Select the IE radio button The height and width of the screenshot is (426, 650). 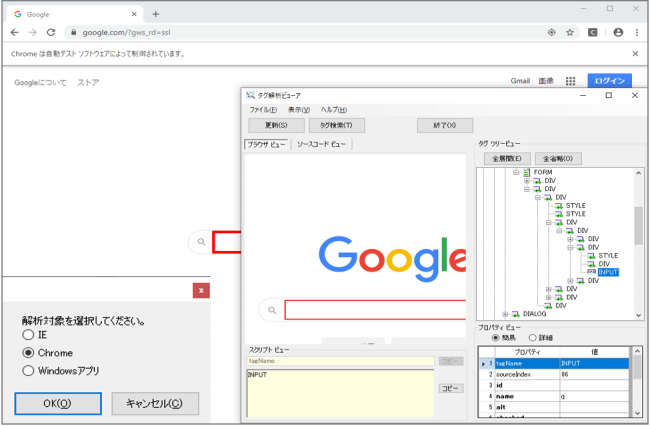coord(28,335)
